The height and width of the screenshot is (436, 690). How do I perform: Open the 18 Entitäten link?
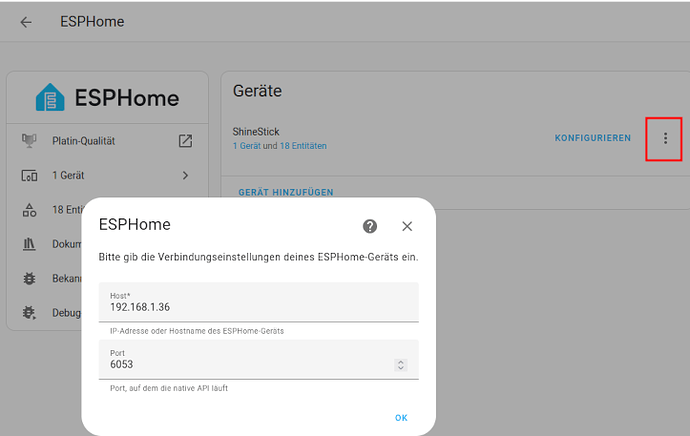click(303, 146)
